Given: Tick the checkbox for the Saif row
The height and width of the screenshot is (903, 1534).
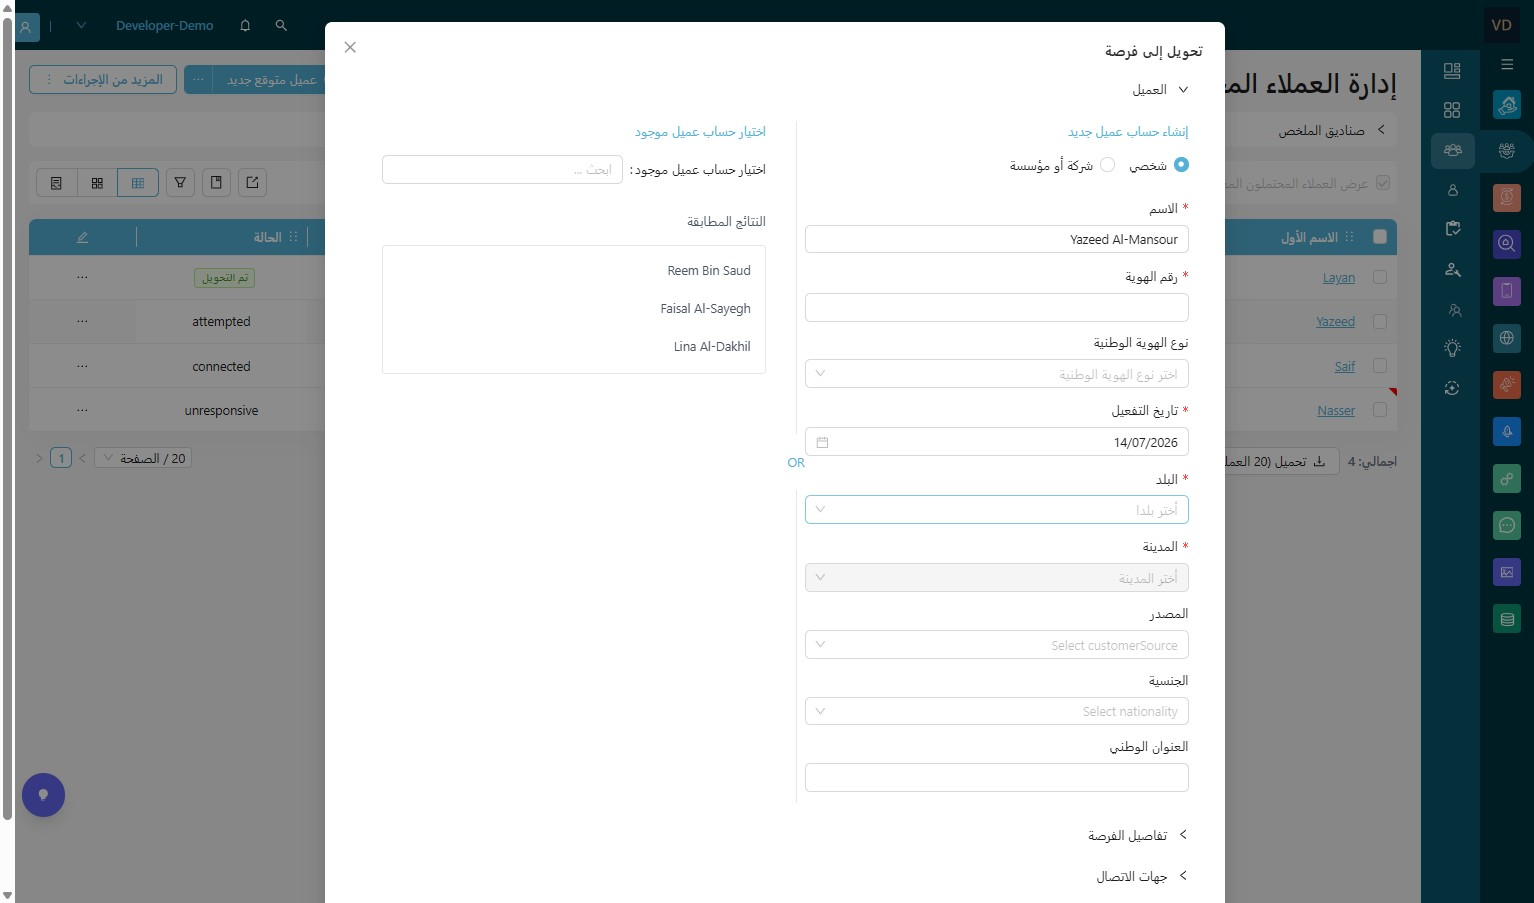Looking at the screenshot, I should (x=1380, y=366).
